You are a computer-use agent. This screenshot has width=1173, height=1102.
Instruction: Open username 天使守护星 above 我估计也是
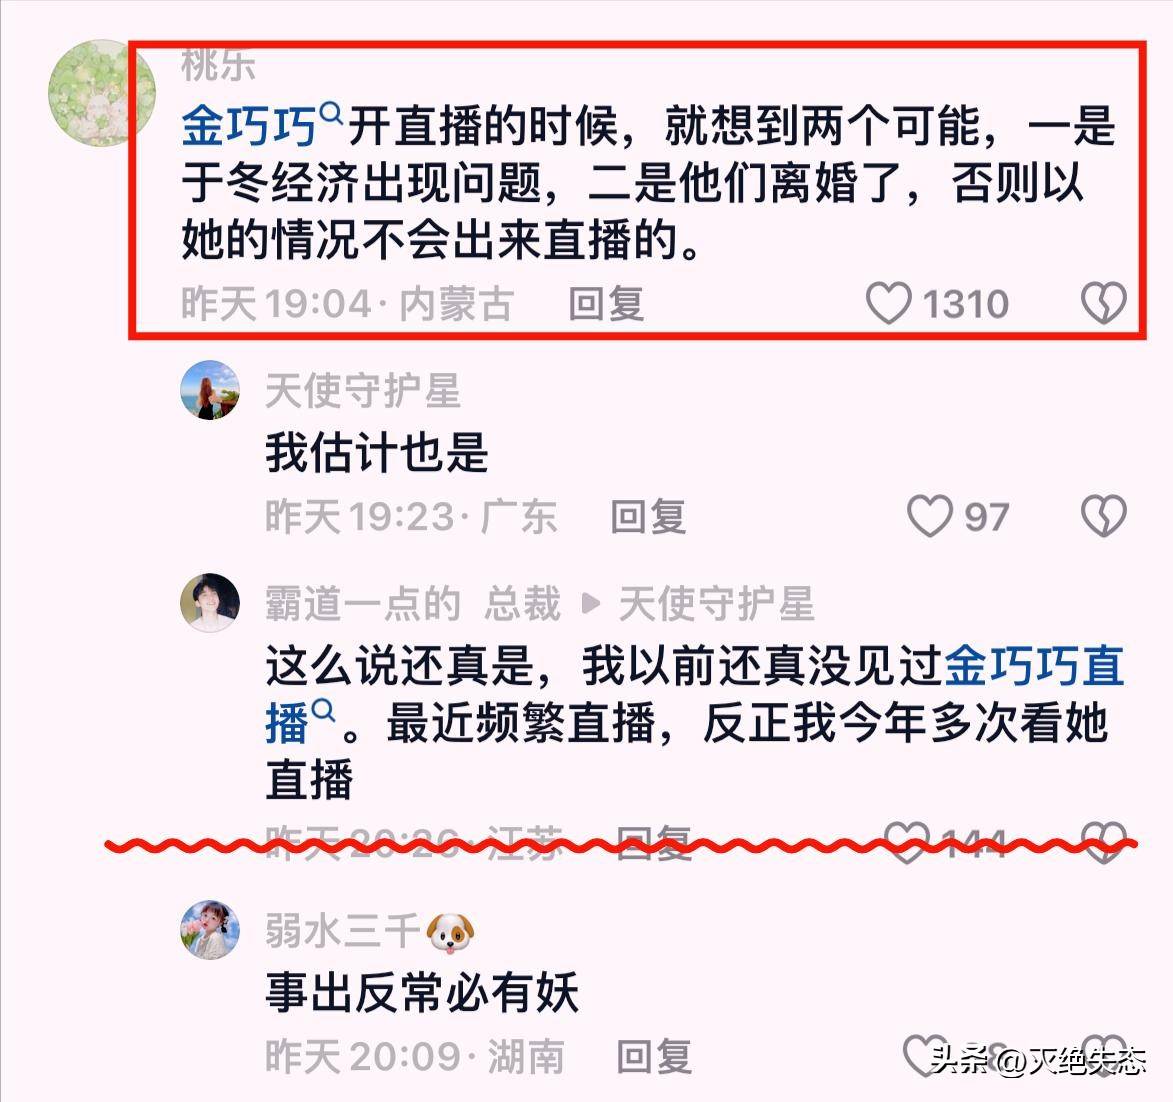363,391
